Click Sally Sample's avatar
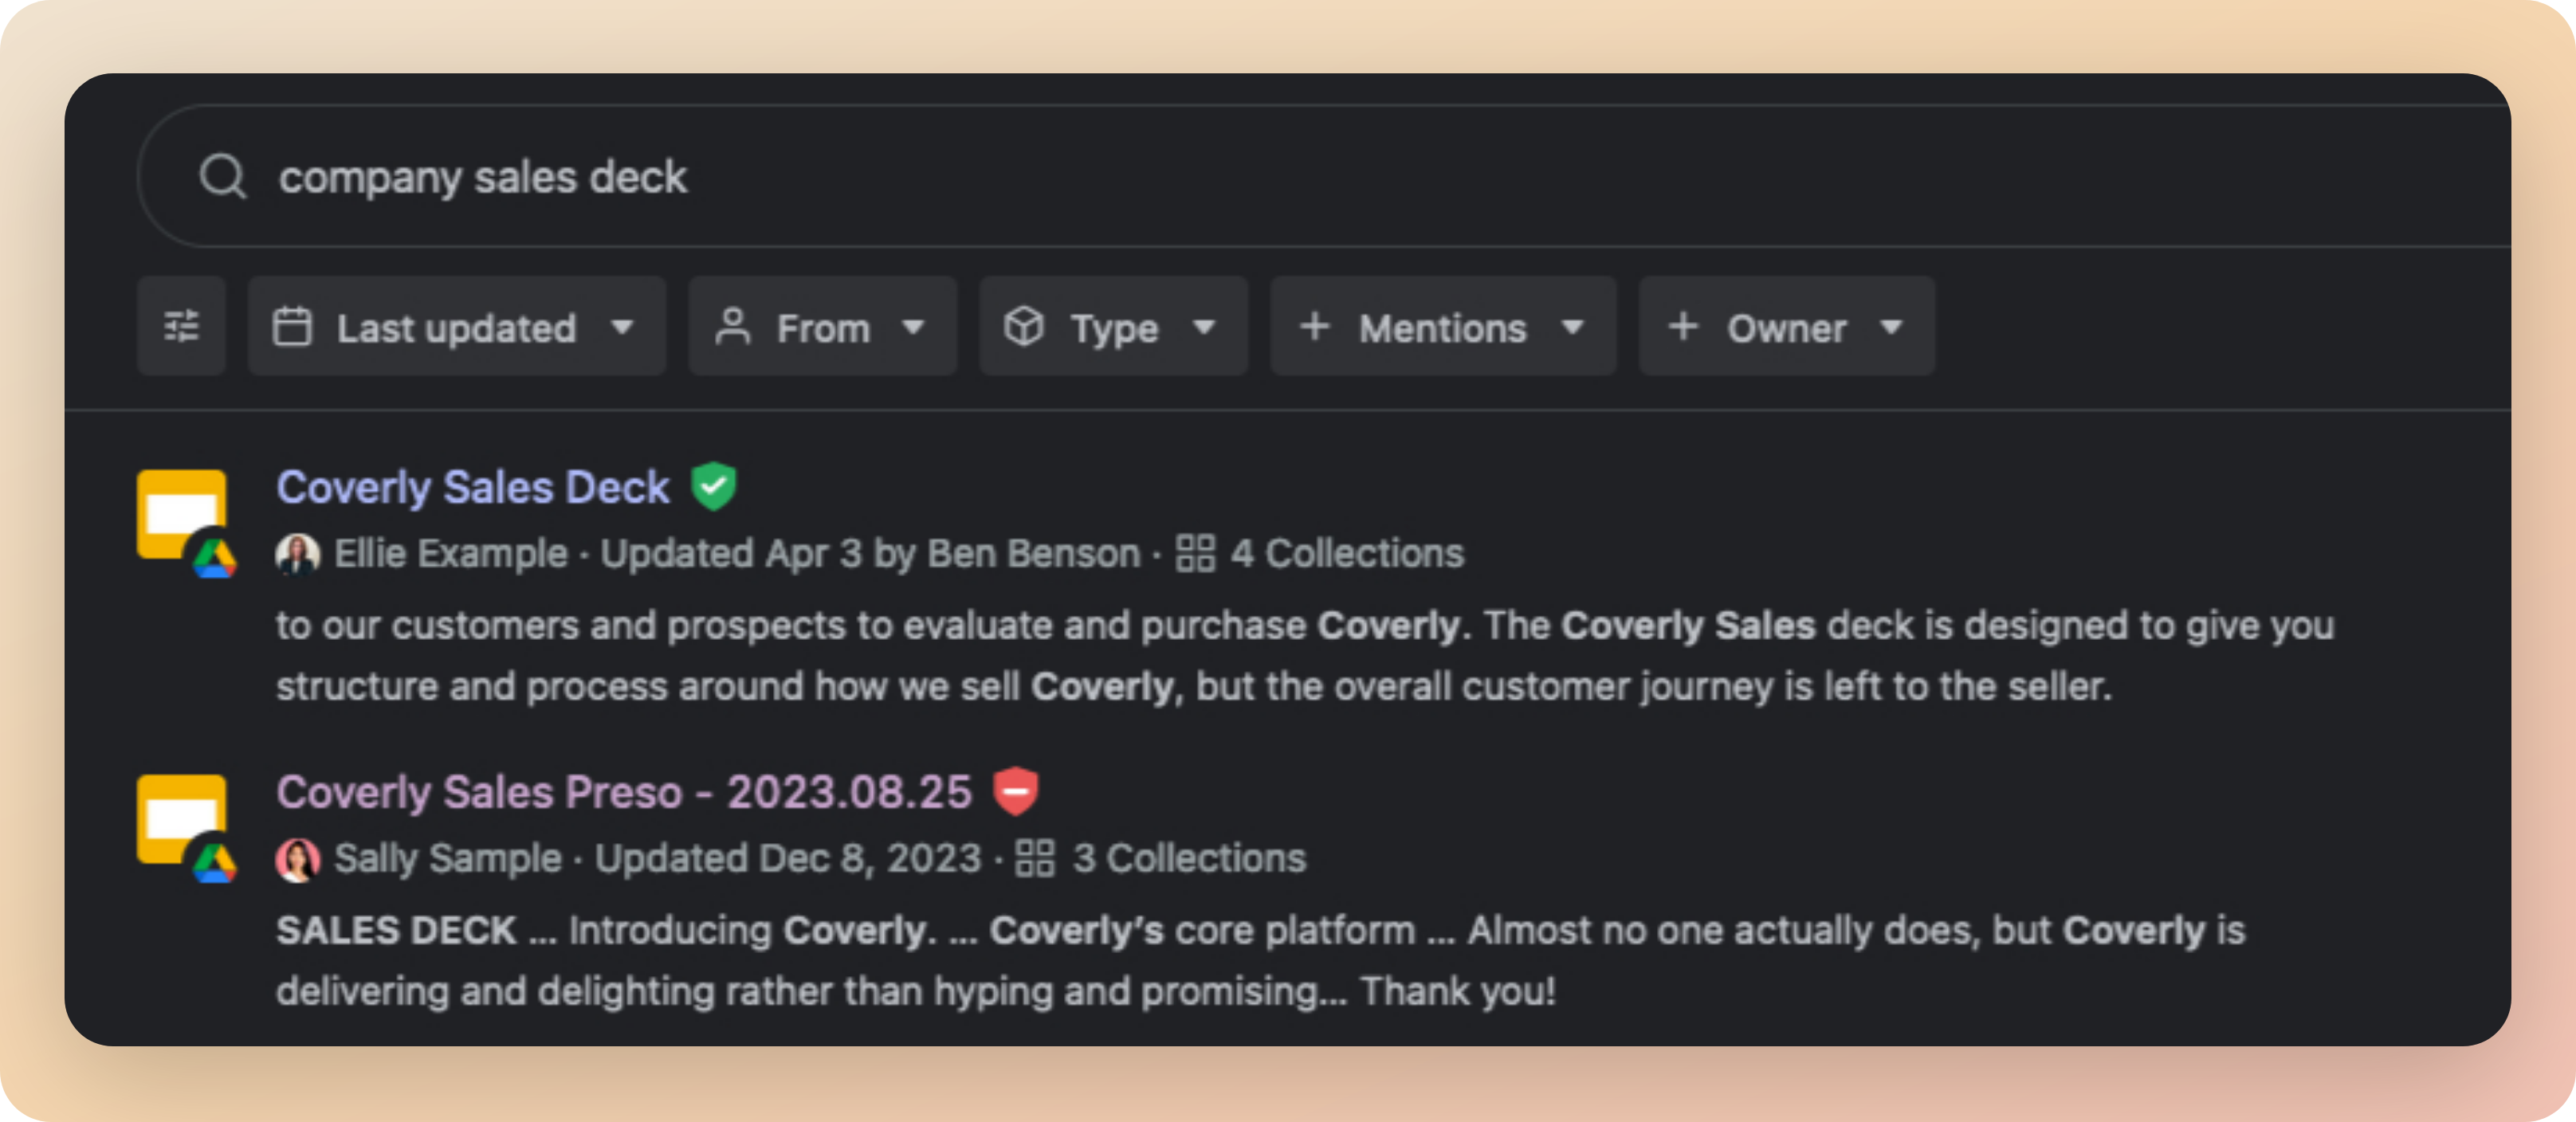 (297, 859)
